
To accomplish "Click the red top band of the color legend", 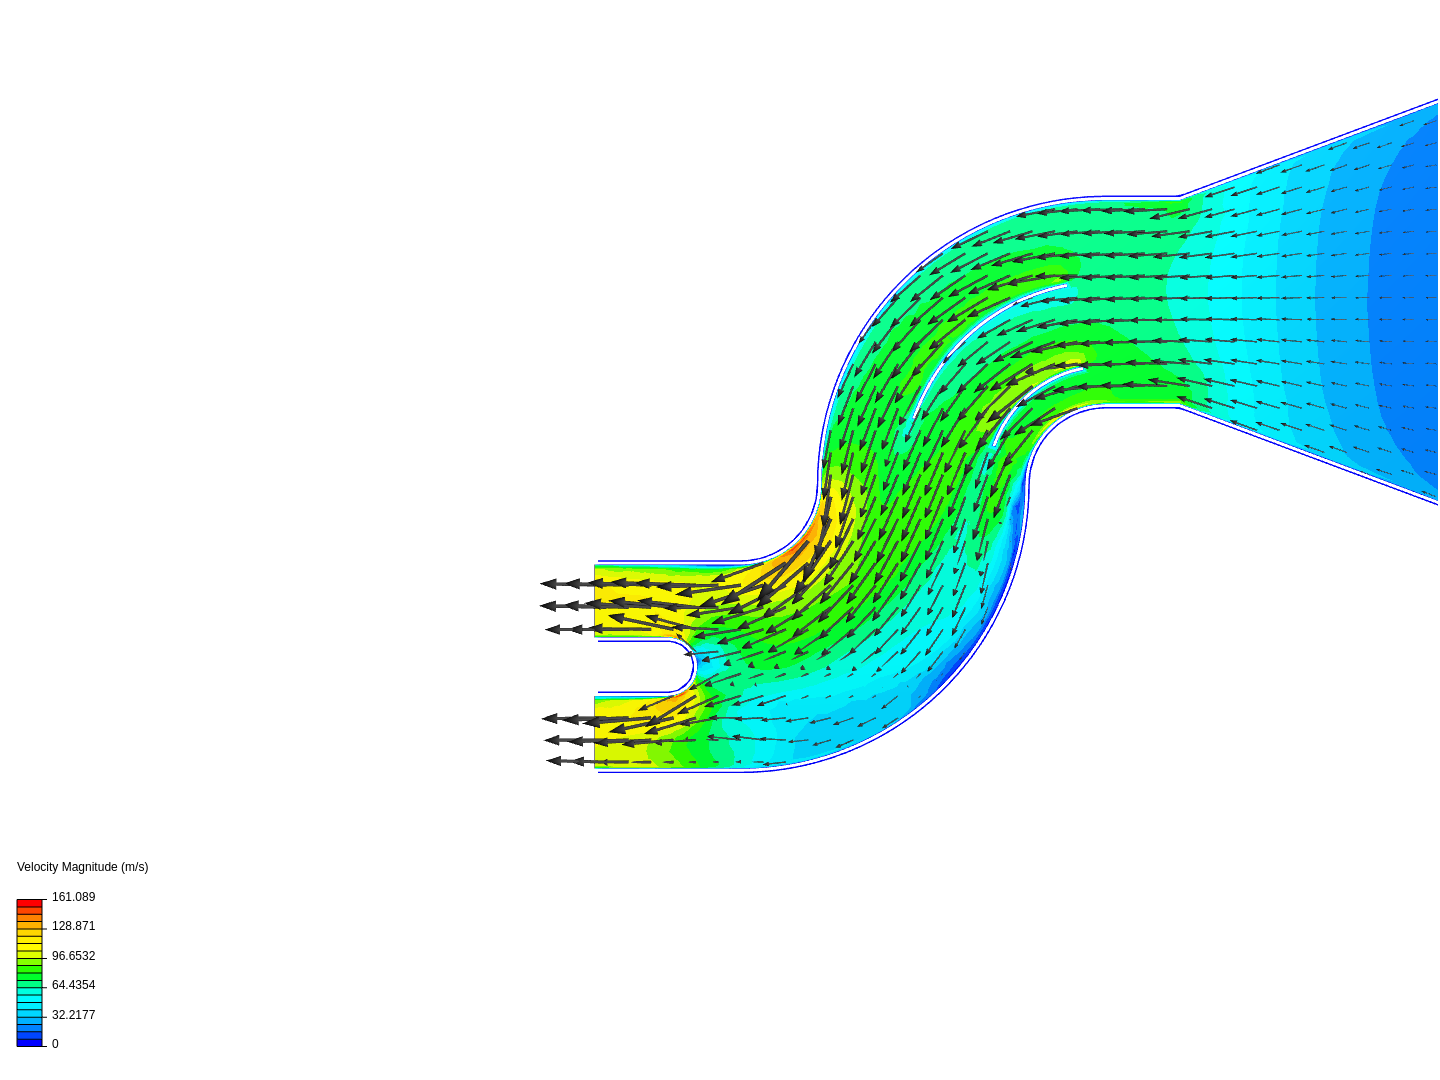I will coord(29,904).
